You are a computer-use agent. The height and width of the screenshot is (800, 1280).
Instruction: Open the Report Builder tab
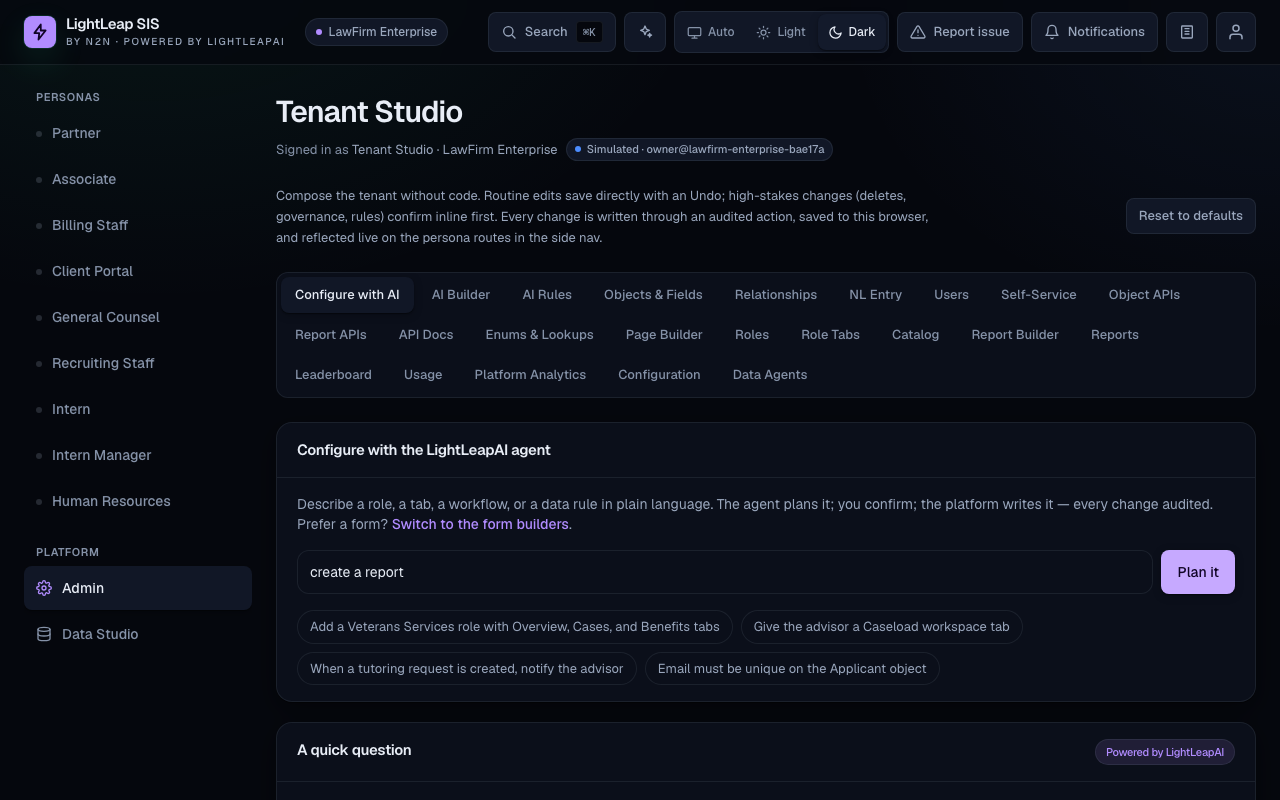[1015, 335]
